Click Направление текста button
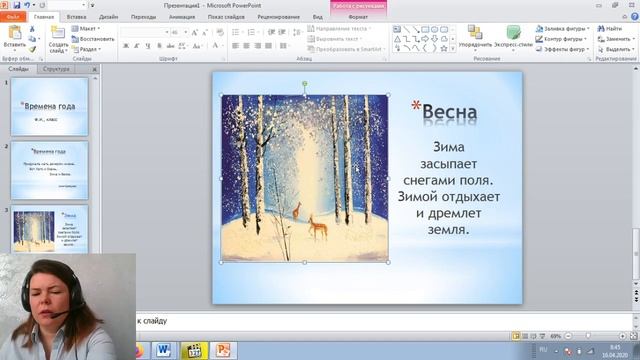 coord(339,29)
